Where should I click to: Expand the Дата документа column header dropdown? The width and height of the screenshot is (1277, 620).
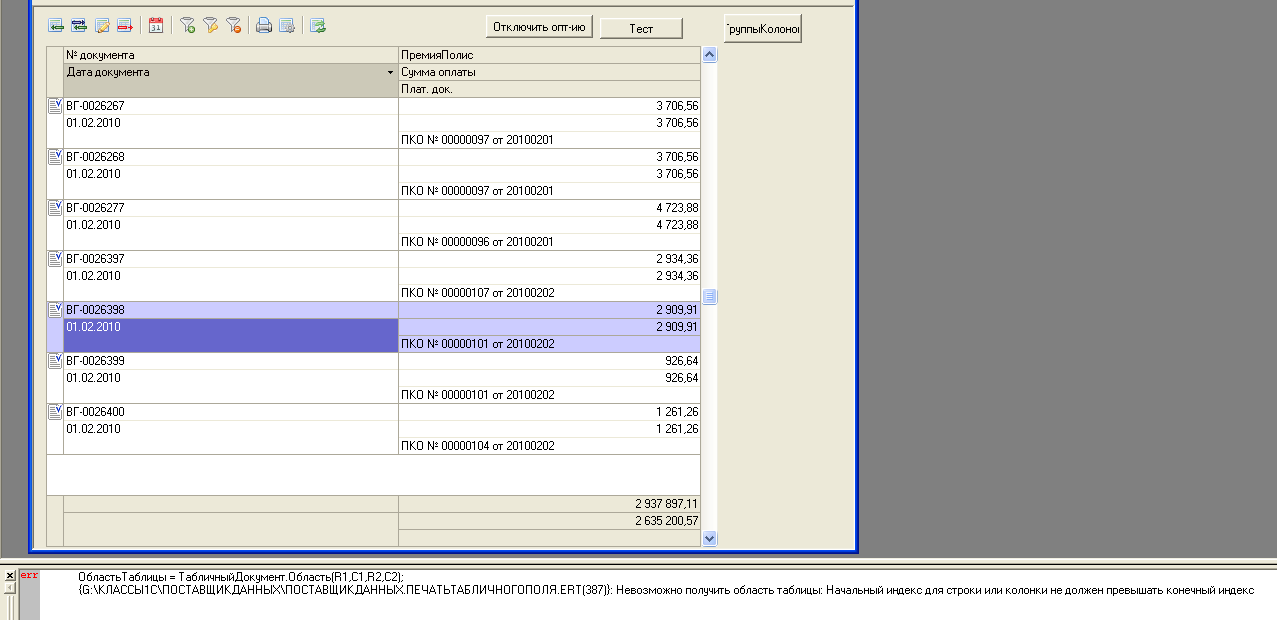[390, 73]
